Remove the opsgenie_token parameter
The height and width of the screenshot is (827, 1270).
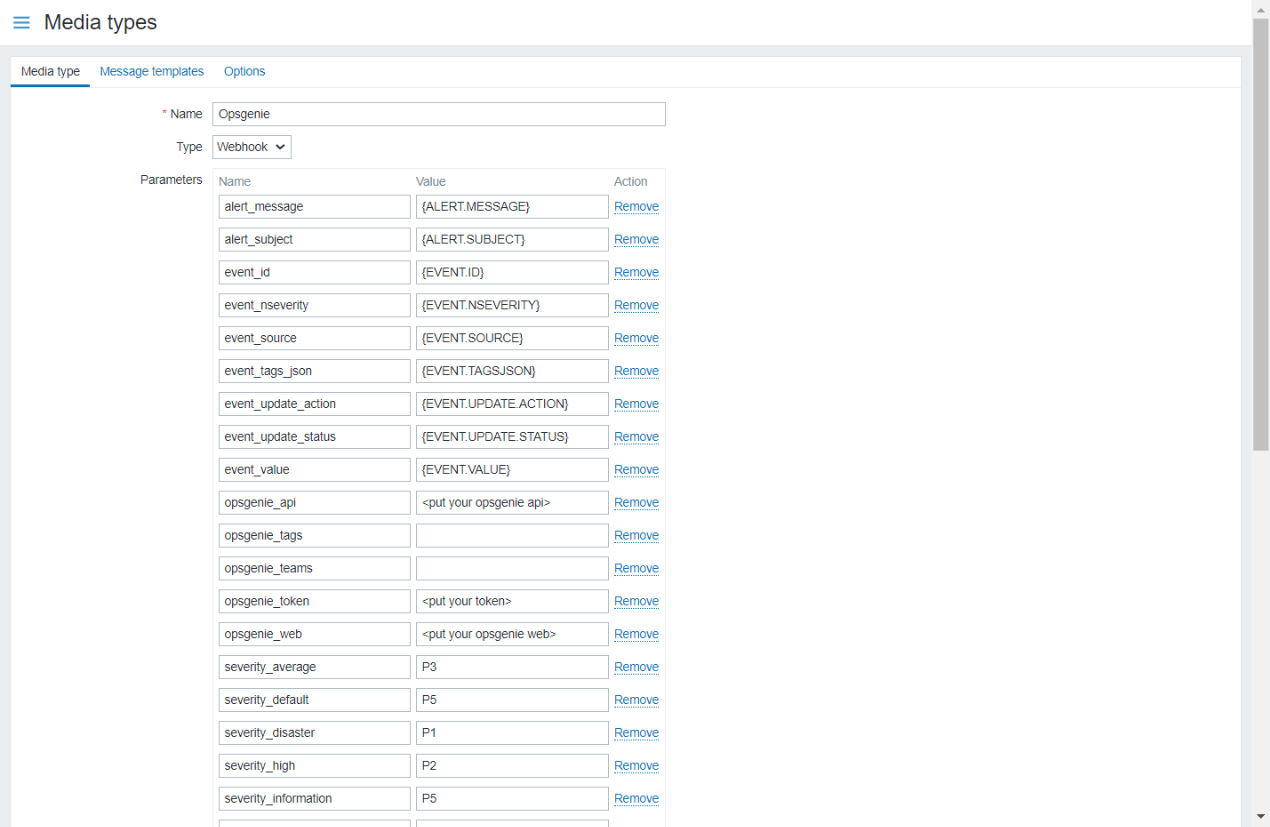636,602
